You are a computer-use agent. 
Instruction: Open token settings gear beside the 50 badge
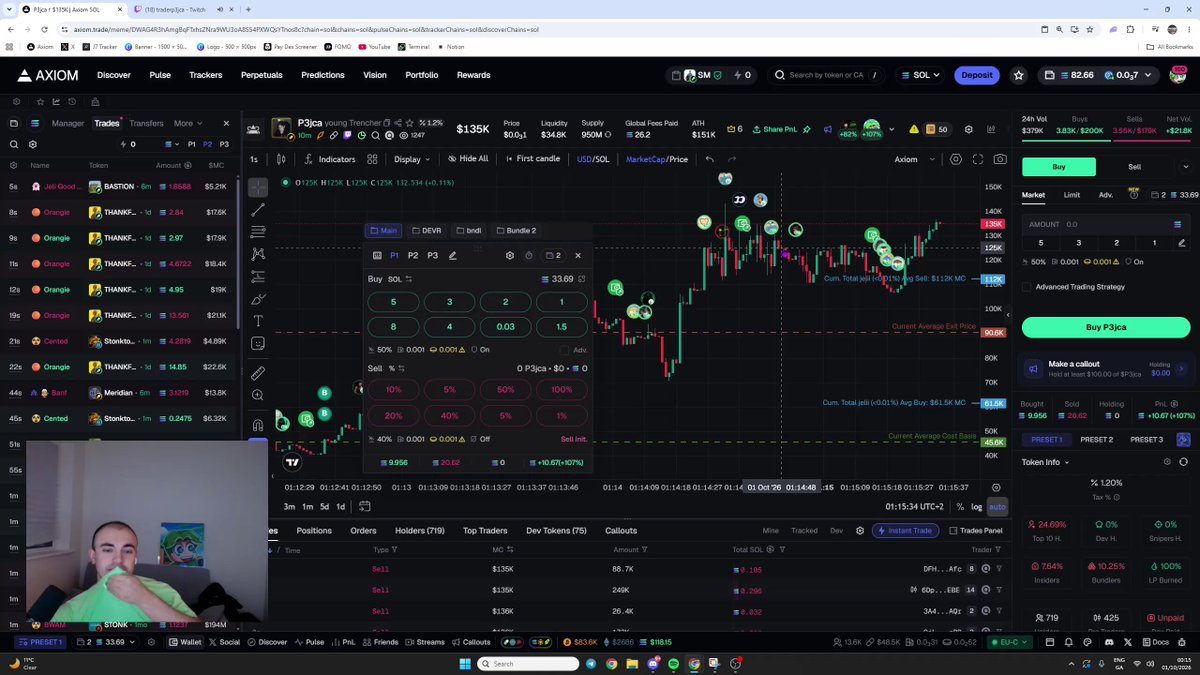coord(968,129)
